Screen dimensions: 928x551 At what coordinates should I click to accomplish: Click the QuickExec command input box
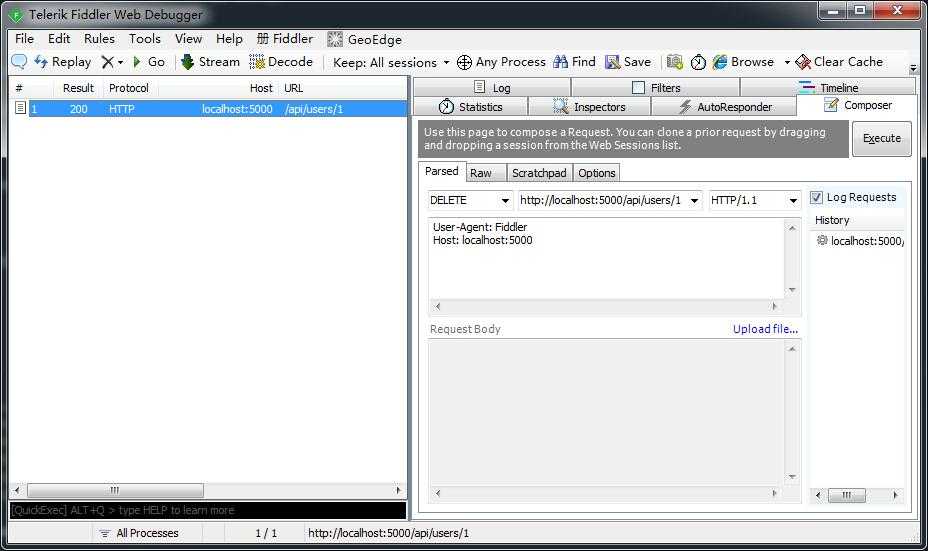tap(208, 510)
